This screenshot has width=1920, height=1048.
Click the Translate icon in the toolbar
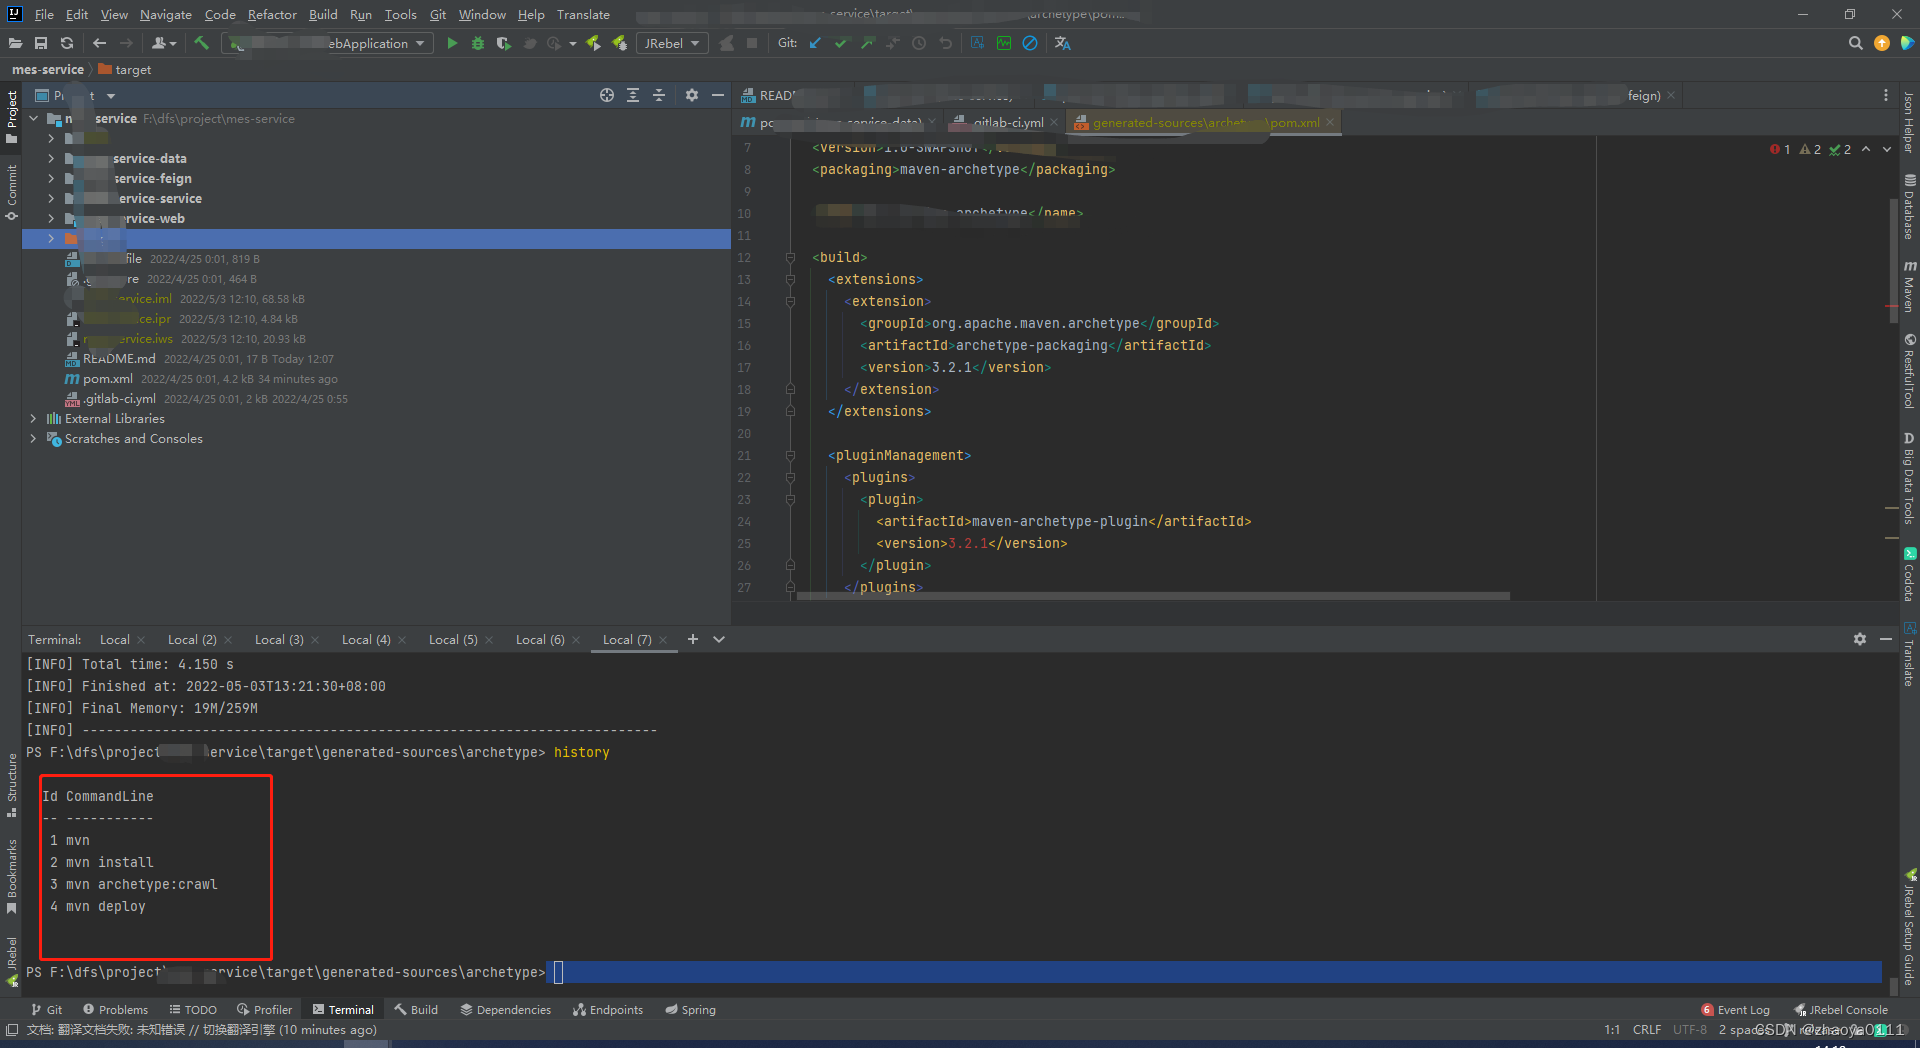[x=1062, y=43]
